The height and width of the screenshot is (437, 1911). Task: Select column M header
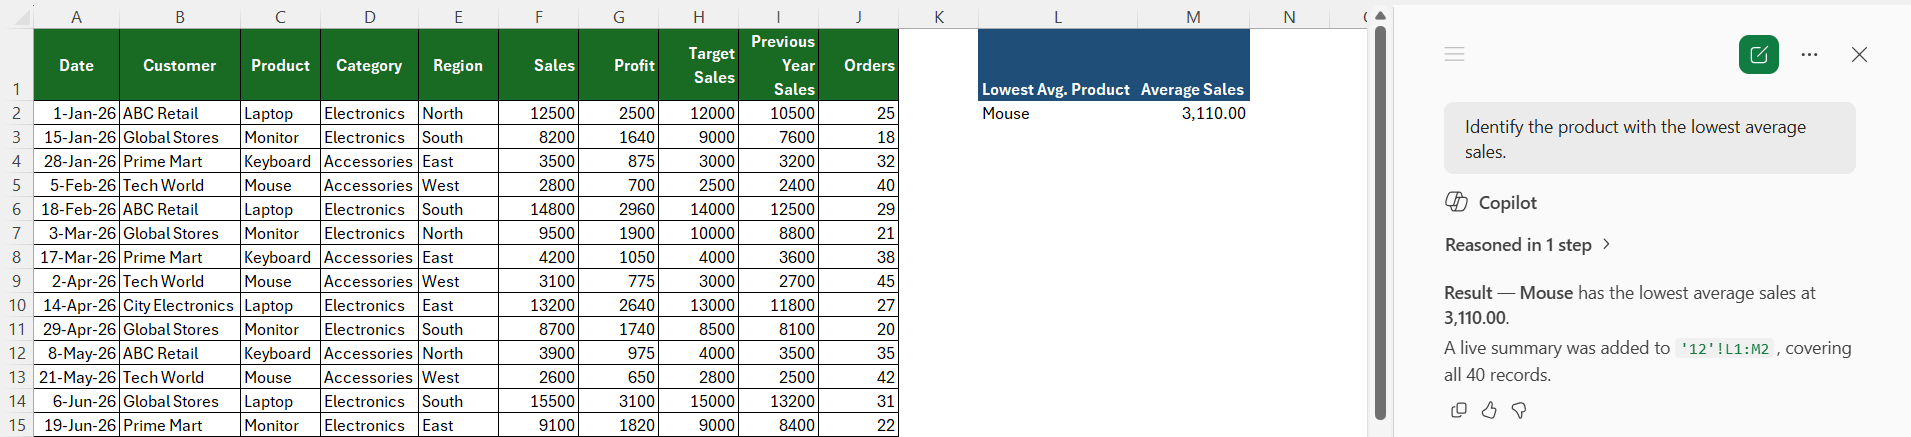1193,17
